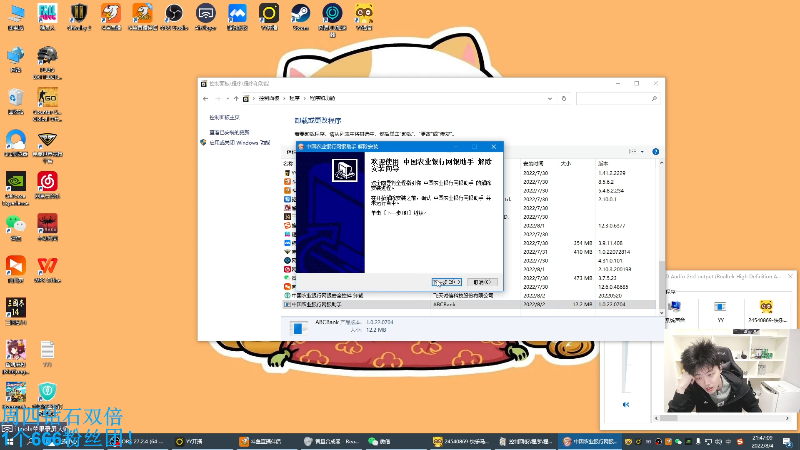Open the yellow raccoon YY Voice shortcut
Image resolution: width=800 pixels, height=450 pixels.
click(364, 17)
